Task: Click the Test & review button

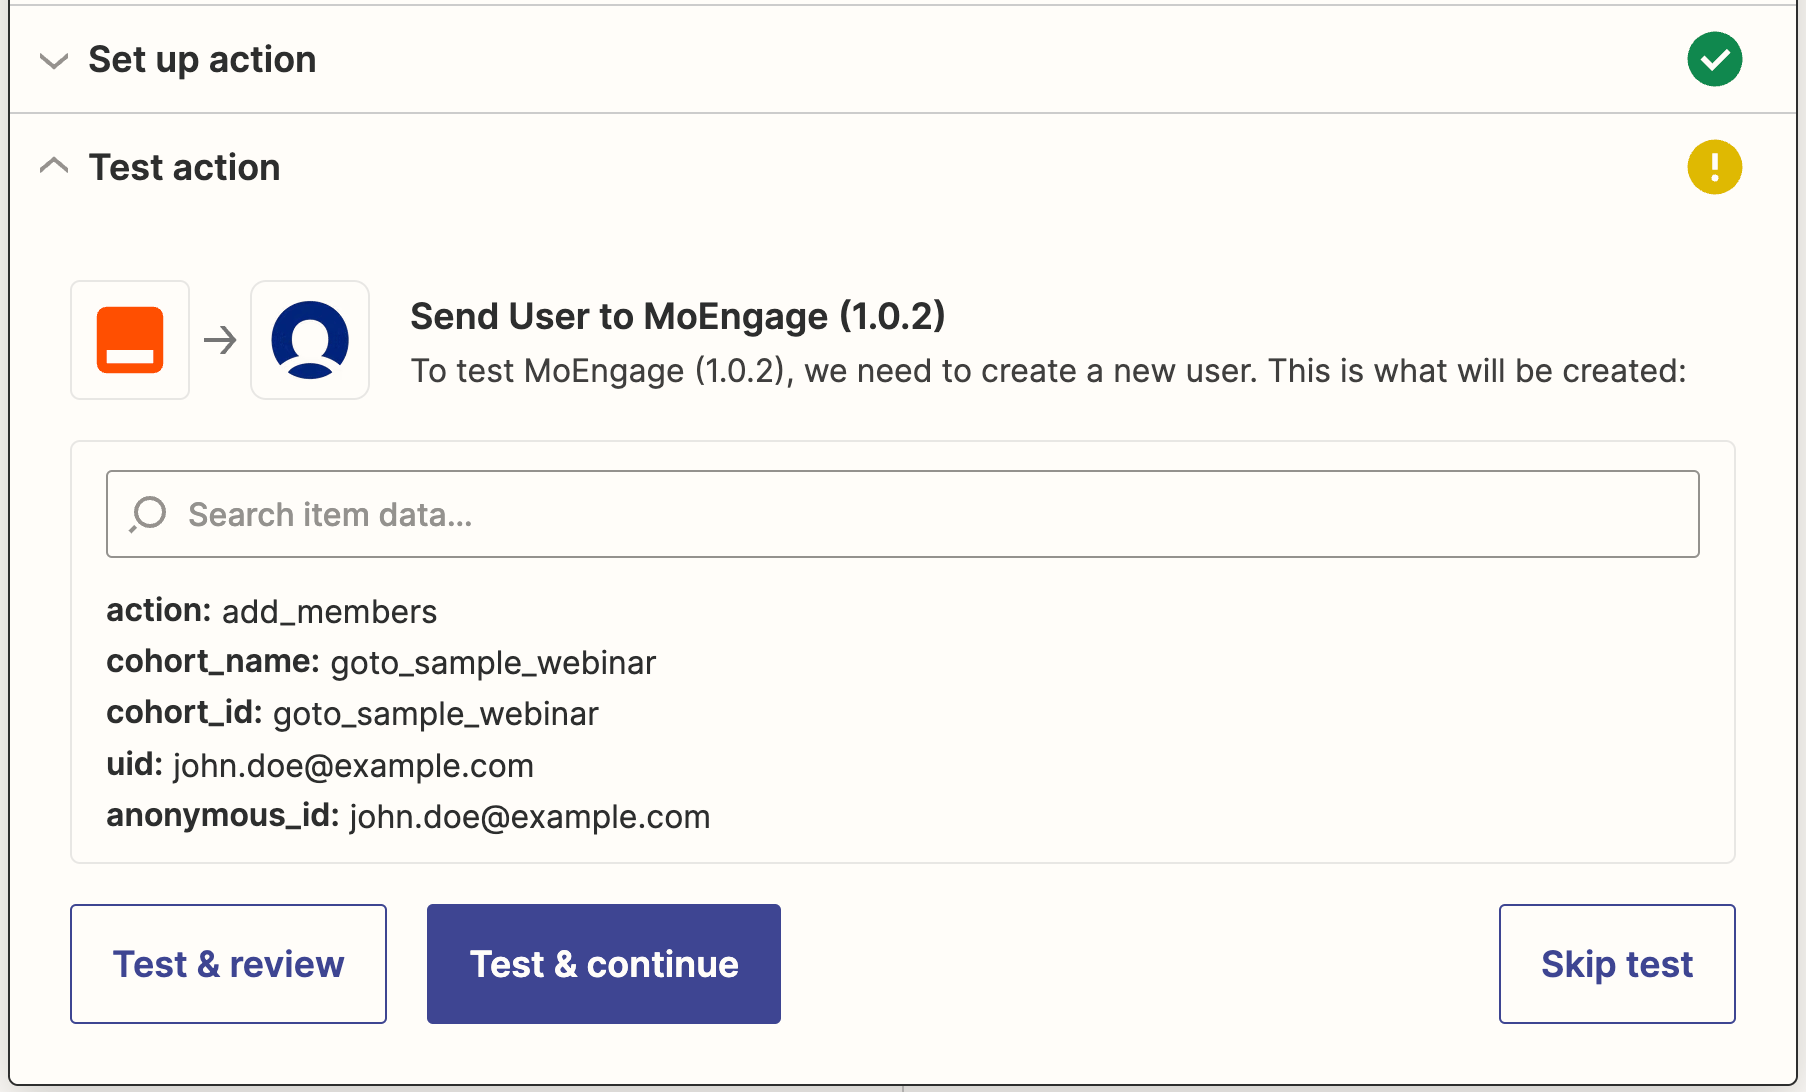Action: [228, 964]
